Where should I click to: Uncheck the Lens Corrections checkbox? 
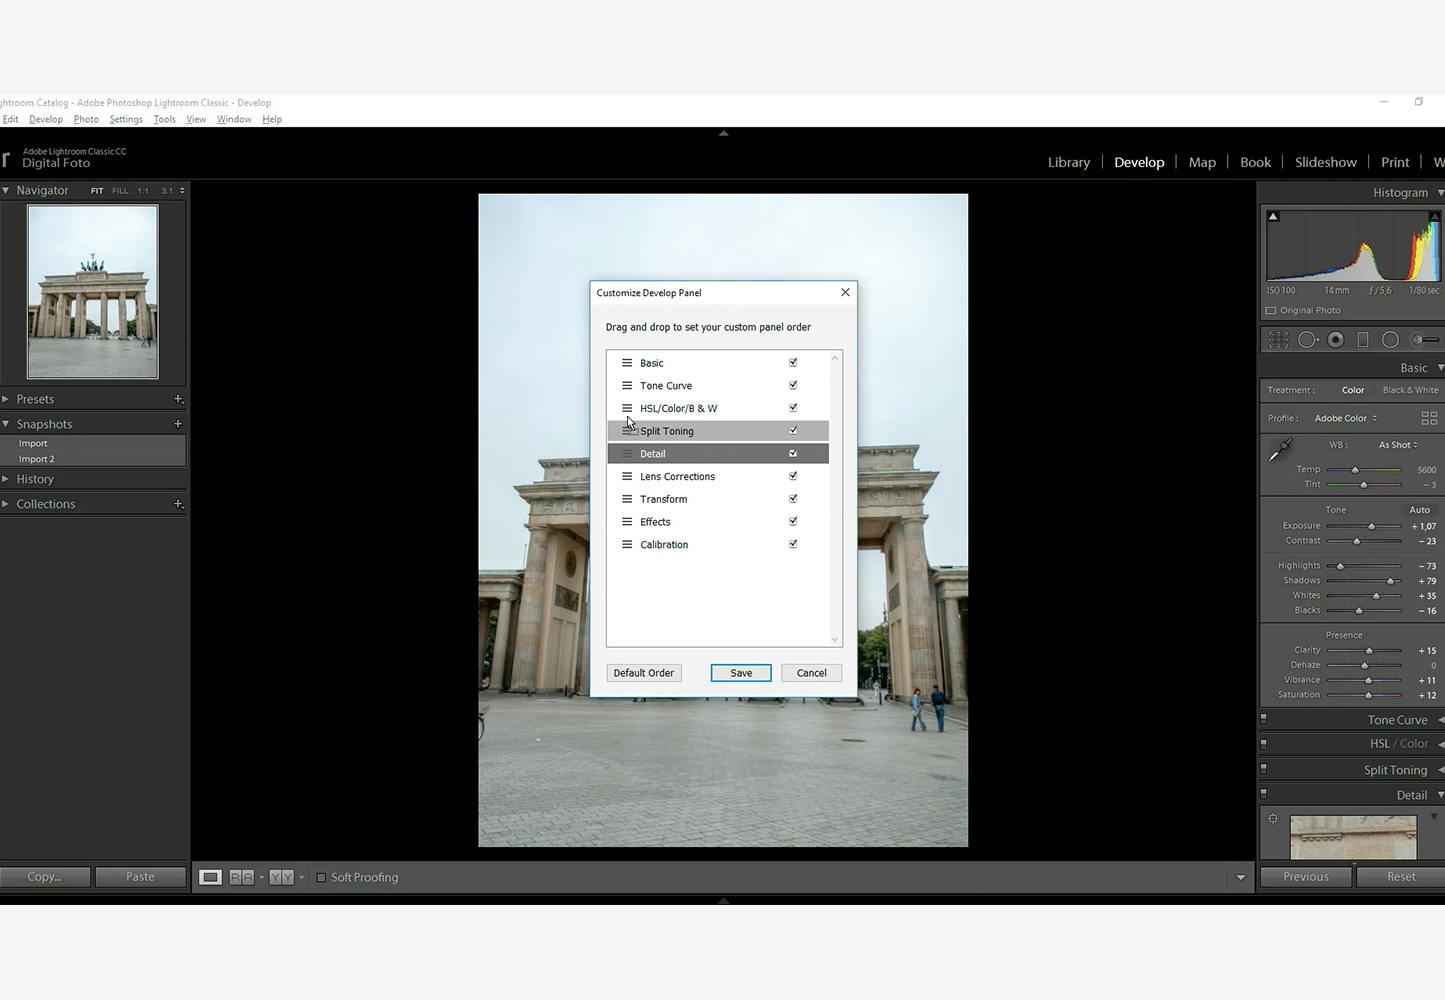793,477
